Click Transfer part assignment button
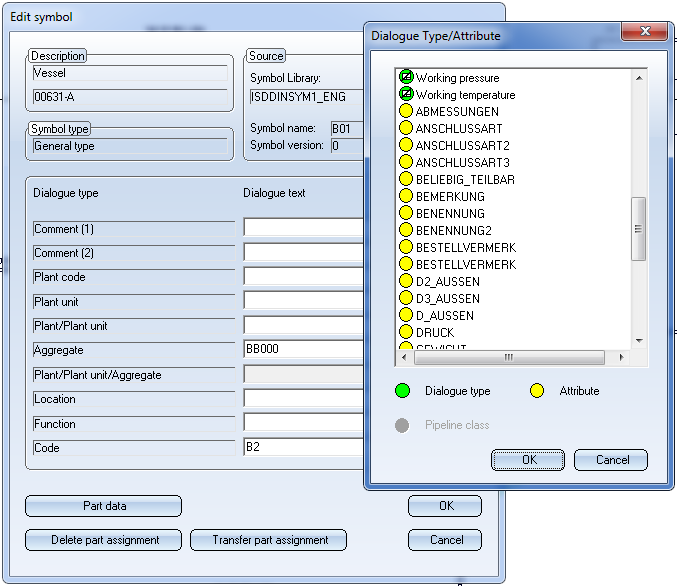The image size is (677, 586). click(x=268, y=540)
